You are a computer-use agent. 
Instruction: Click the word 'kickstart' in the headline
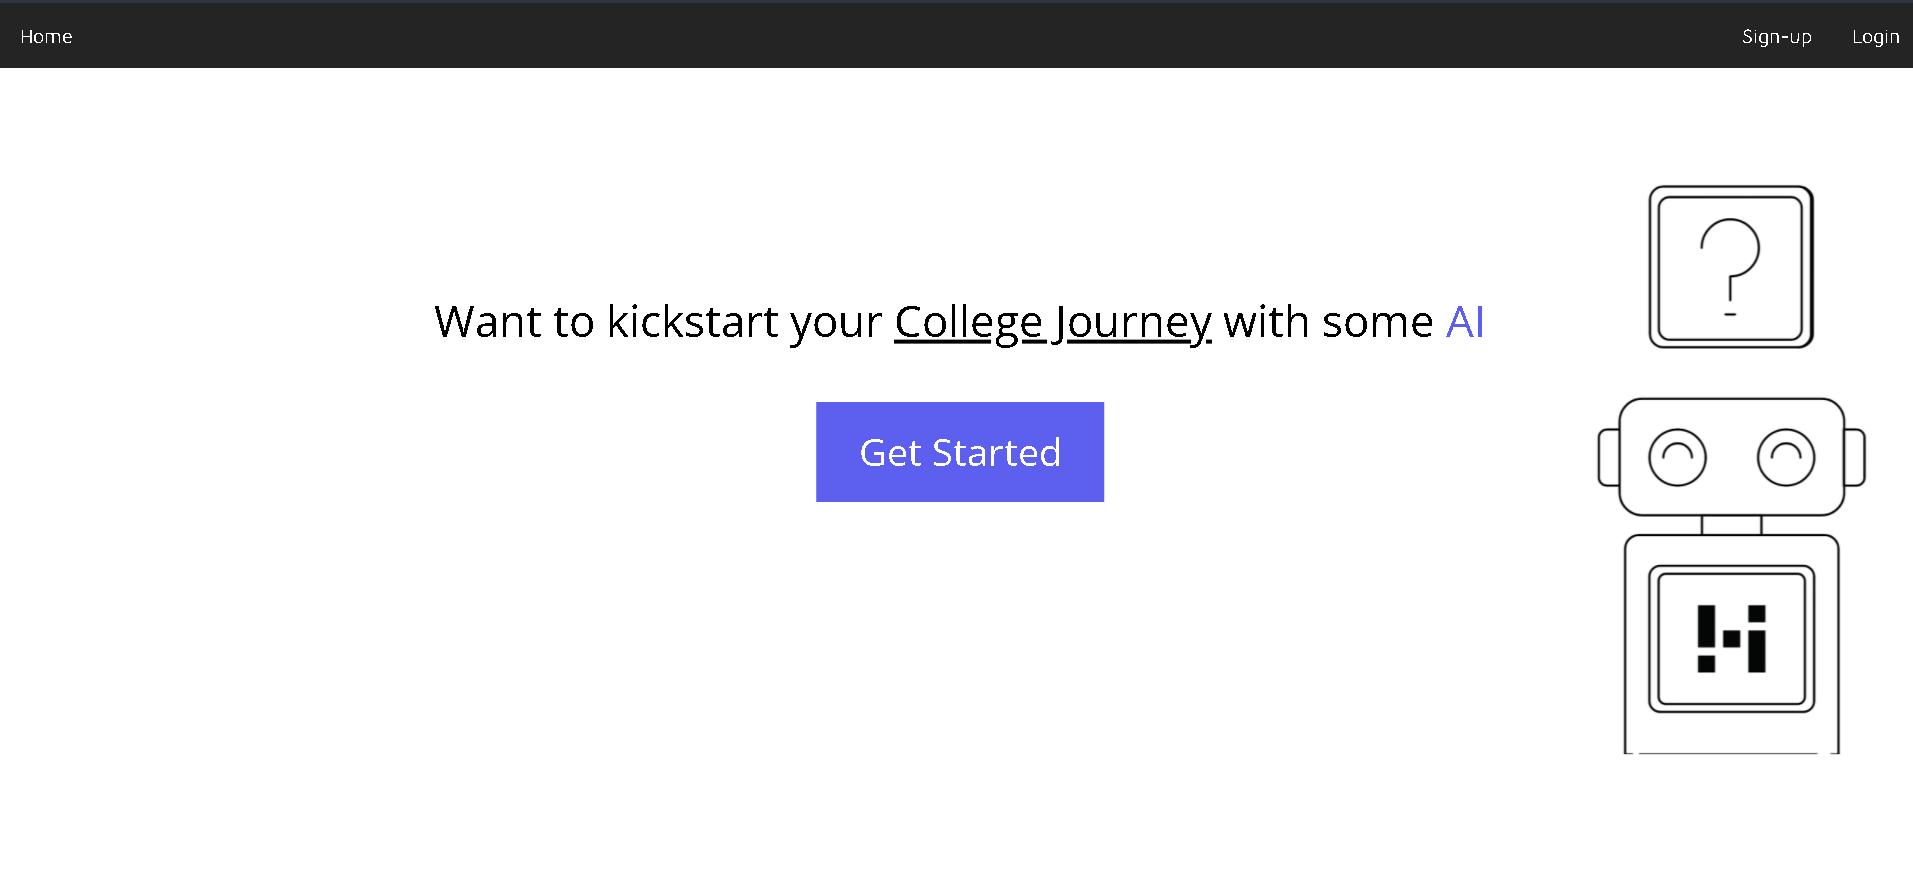(693, 322)
